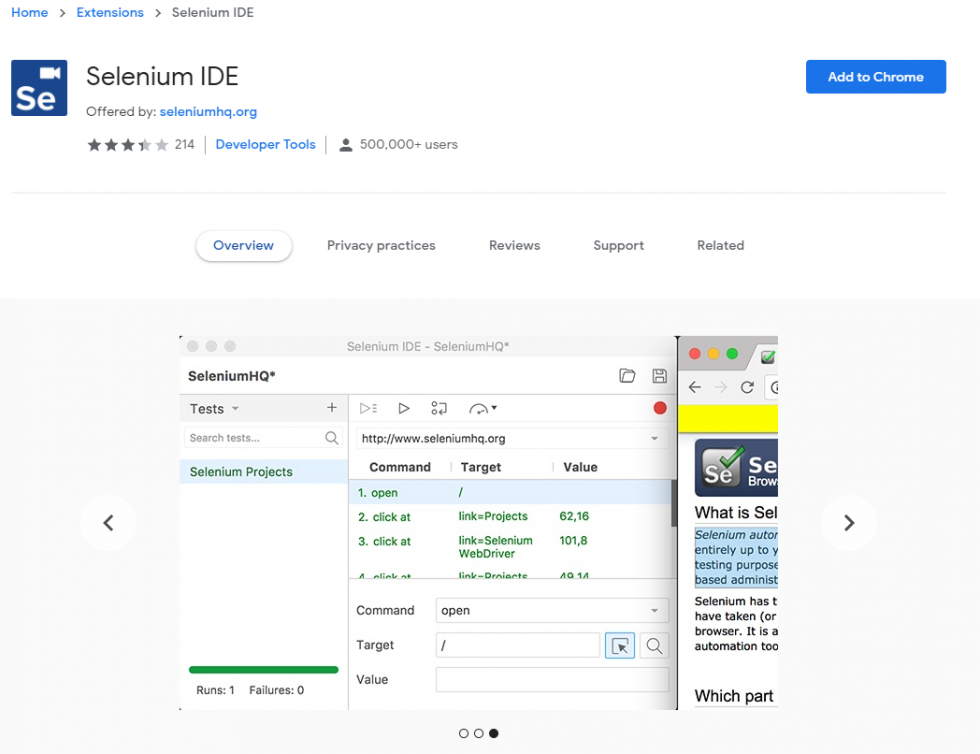This screenshot has height=754, width=980.
Task: Select the third carousel dot indicator
Action: click(494, 733)
